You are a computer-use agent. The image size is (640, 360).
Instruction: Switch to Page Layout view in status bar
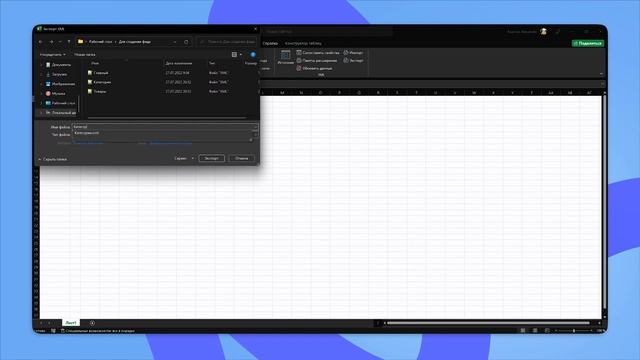[x=535, y=331]
